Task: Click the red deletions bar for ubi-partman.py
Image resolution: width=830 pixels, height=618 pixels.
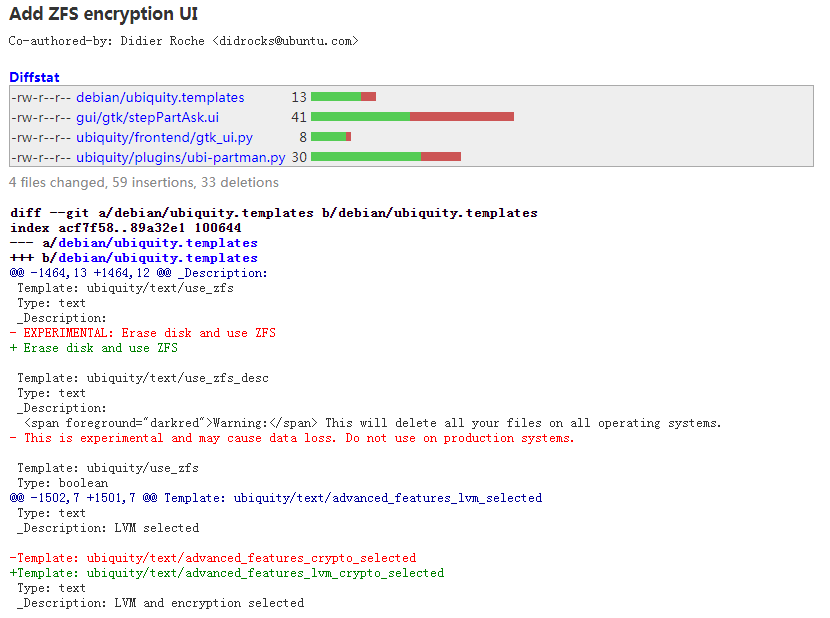Action: tap(440, 157)
